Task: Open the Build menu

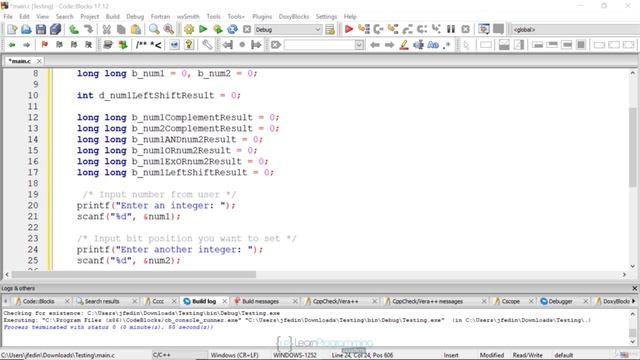Action: pos(113,16)
